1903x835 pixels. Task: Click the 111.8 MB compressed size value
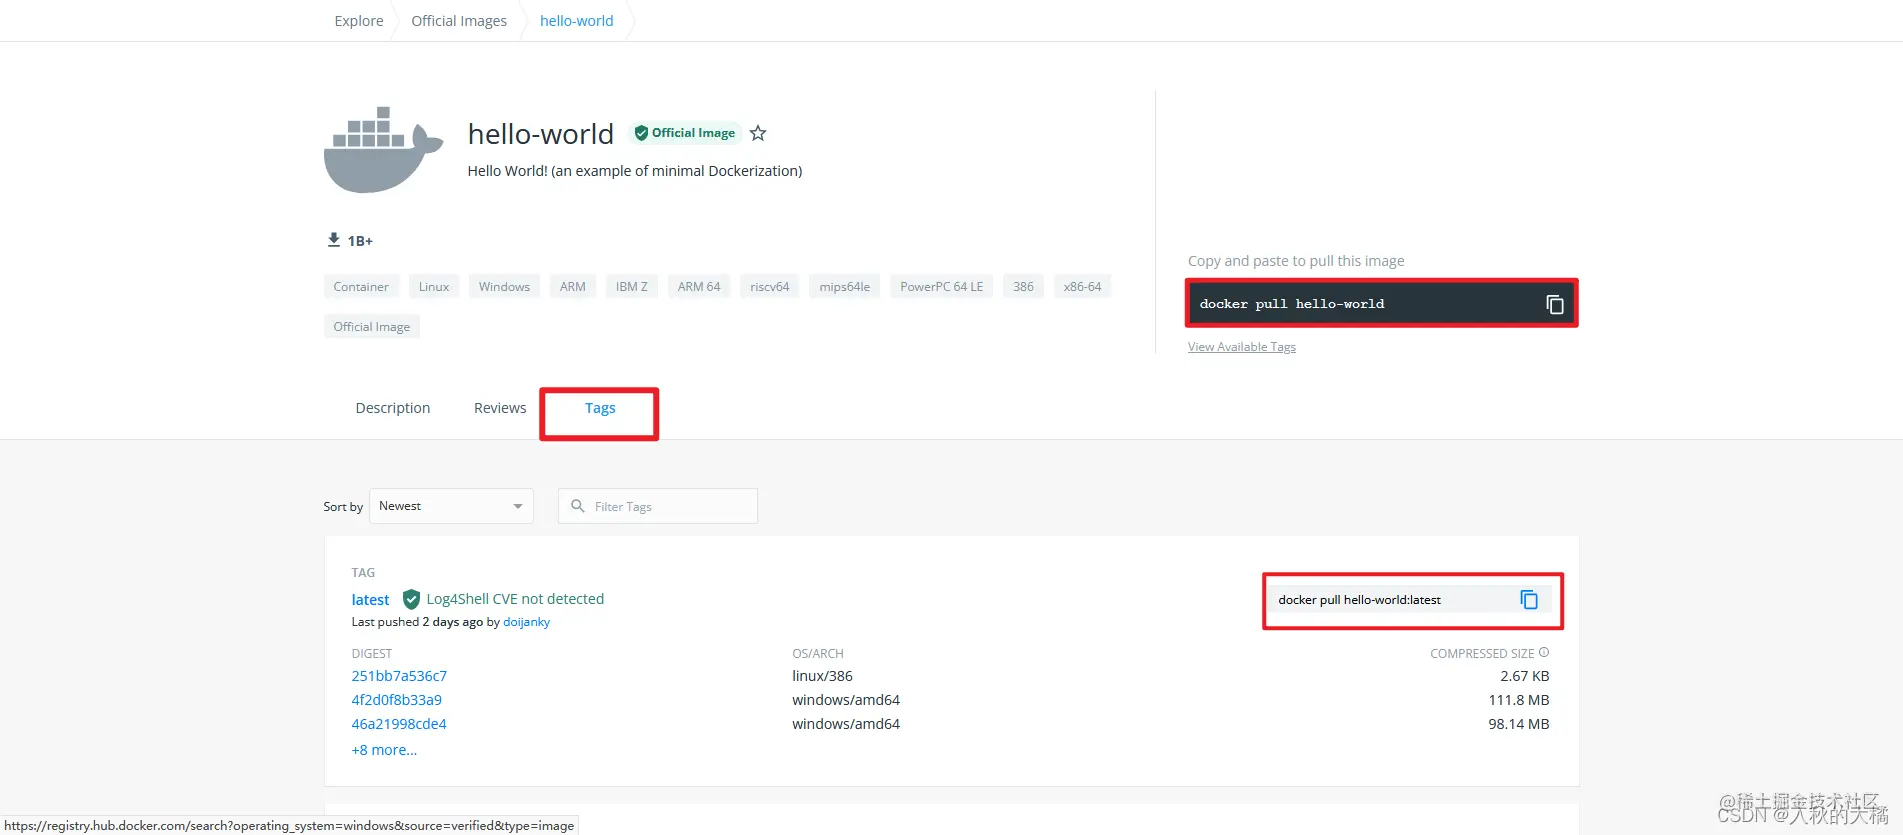pyautogui.click(x=1519, y=700)
